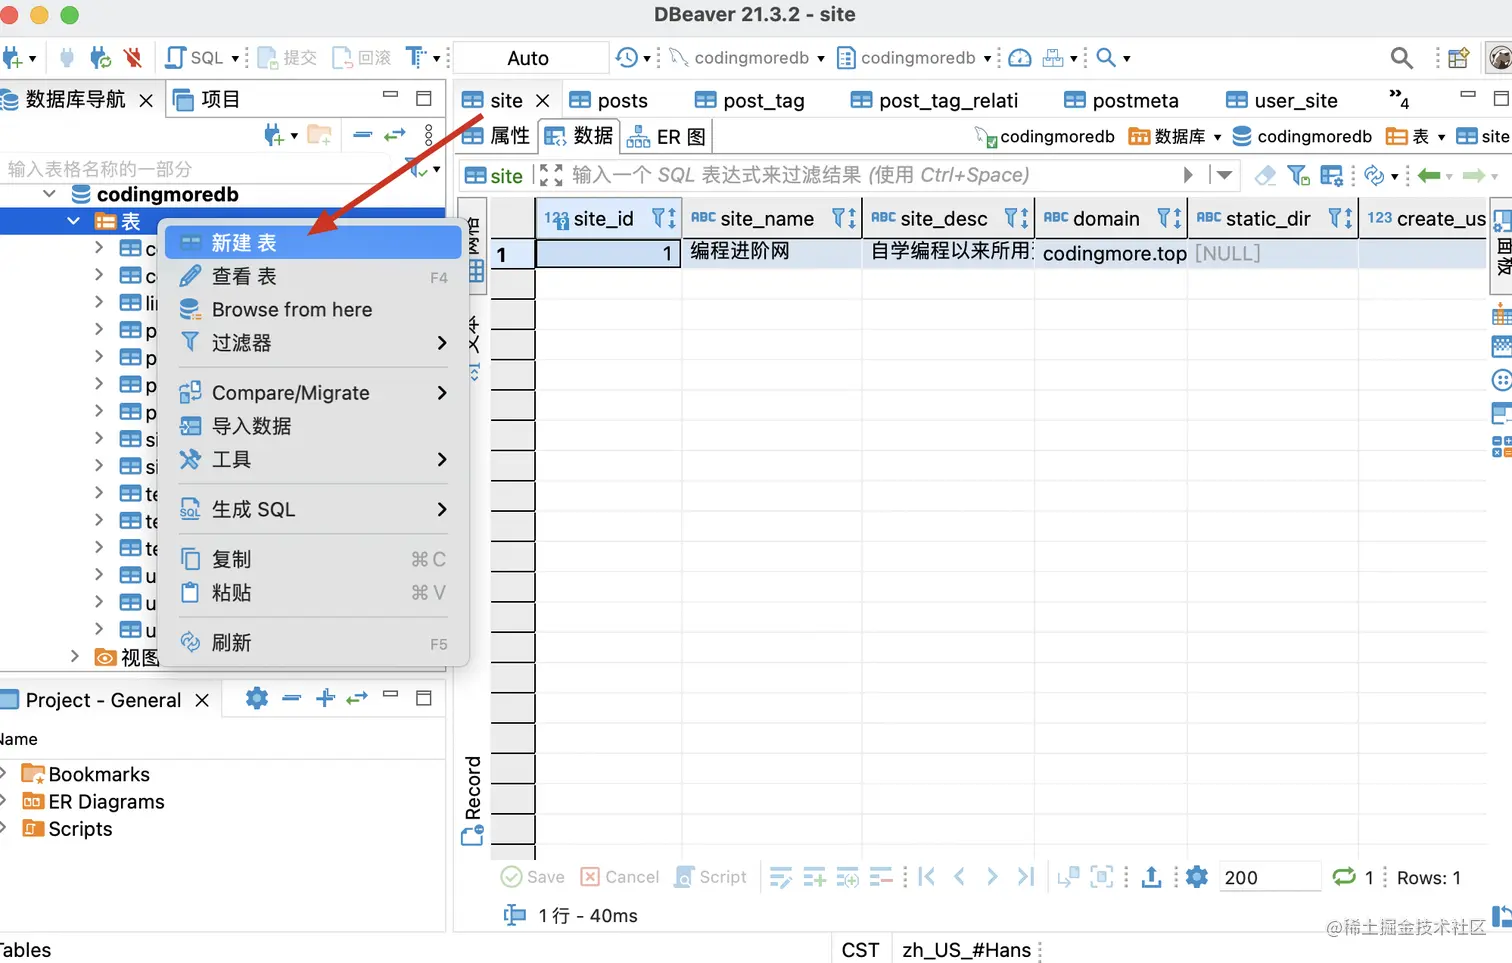Click the save filter funnel icon

click(x=1298, y=175)
